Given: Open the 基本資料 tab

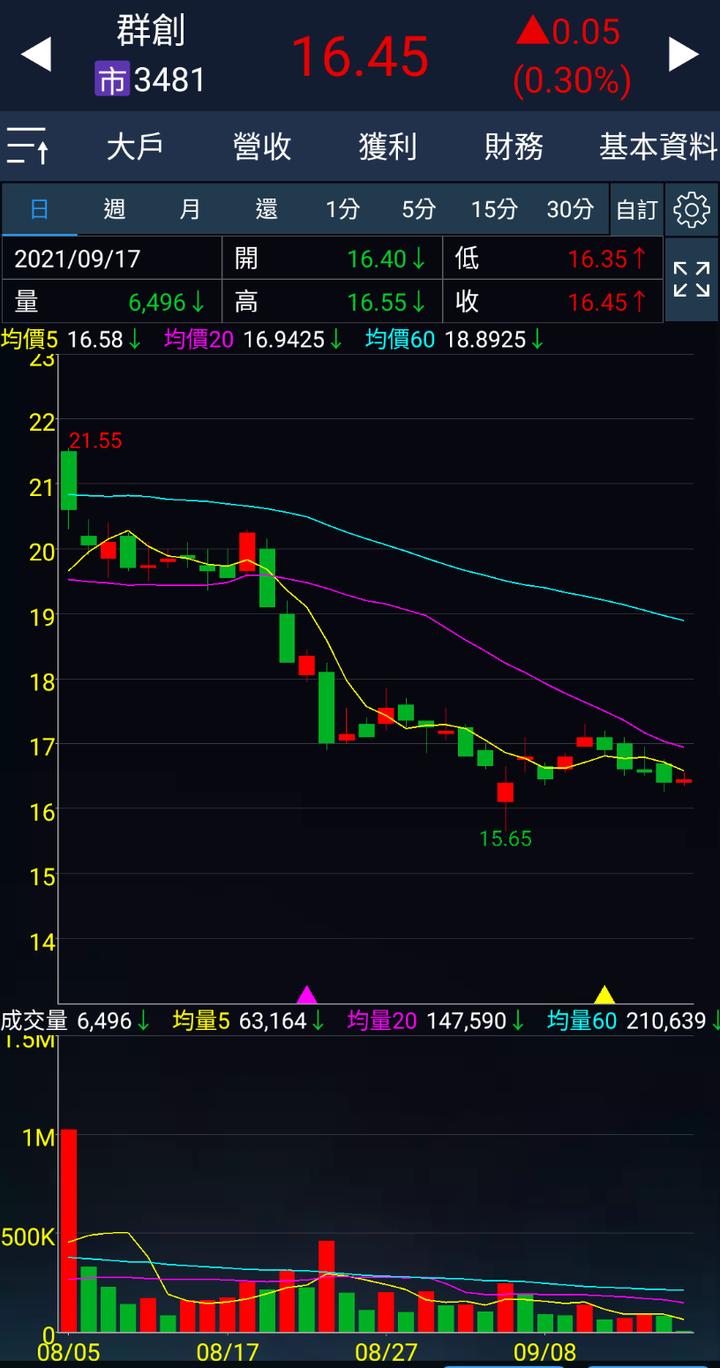Looking at the screenshot, I should [658, 147].
